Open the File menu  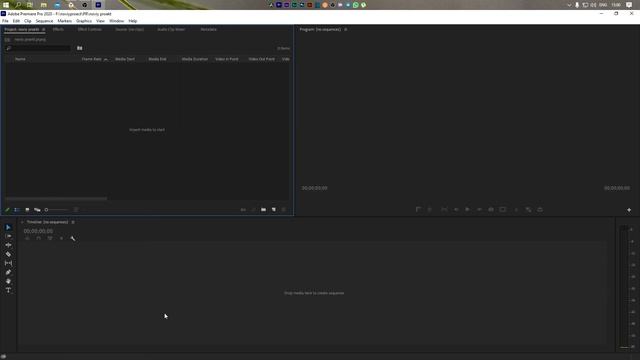[x=5, y=21]
